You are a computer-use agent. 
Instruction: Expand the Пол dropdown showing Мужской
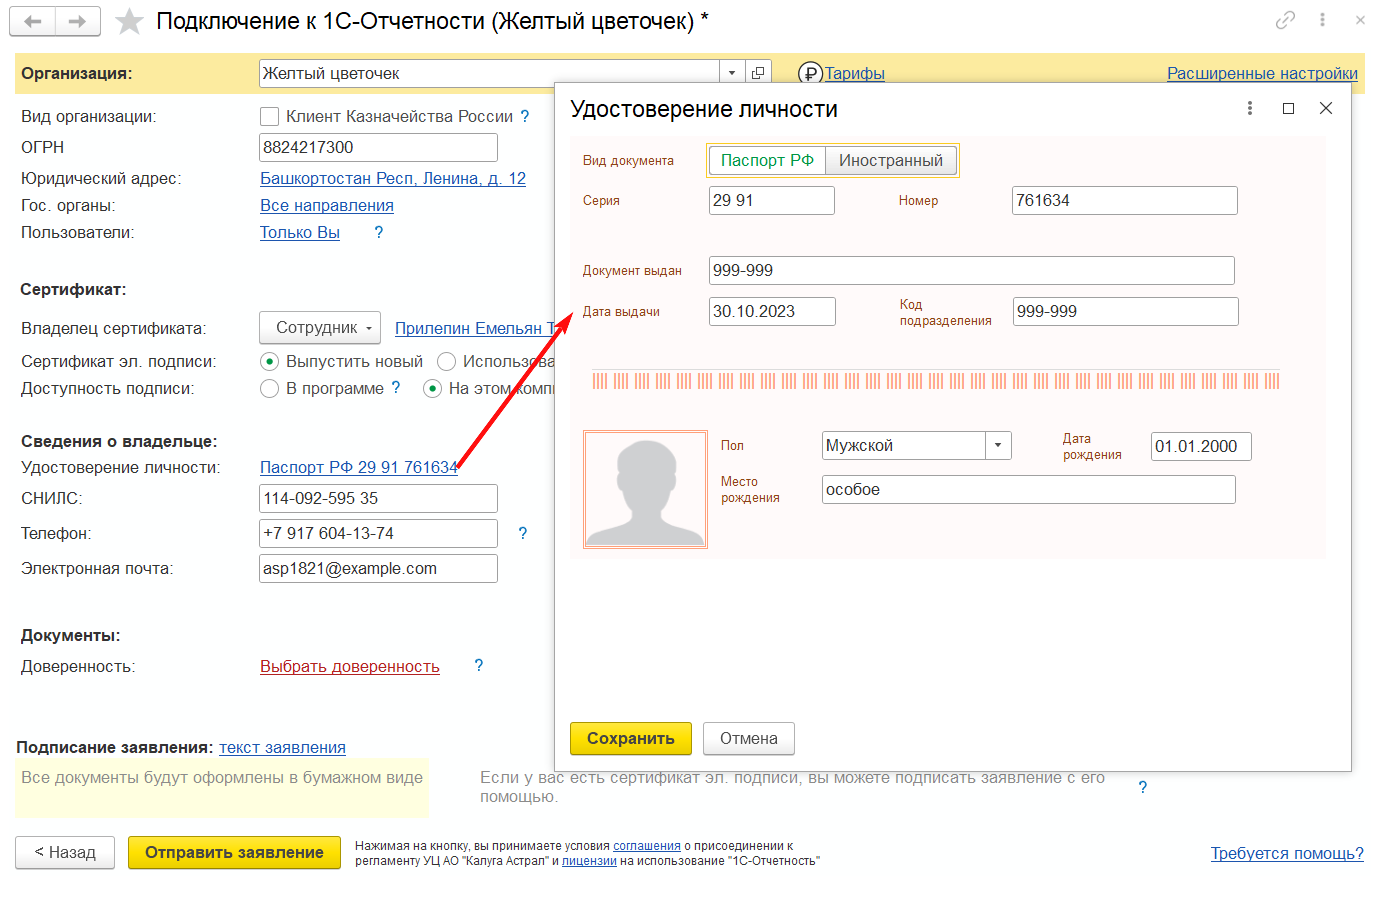click(998, 445)
